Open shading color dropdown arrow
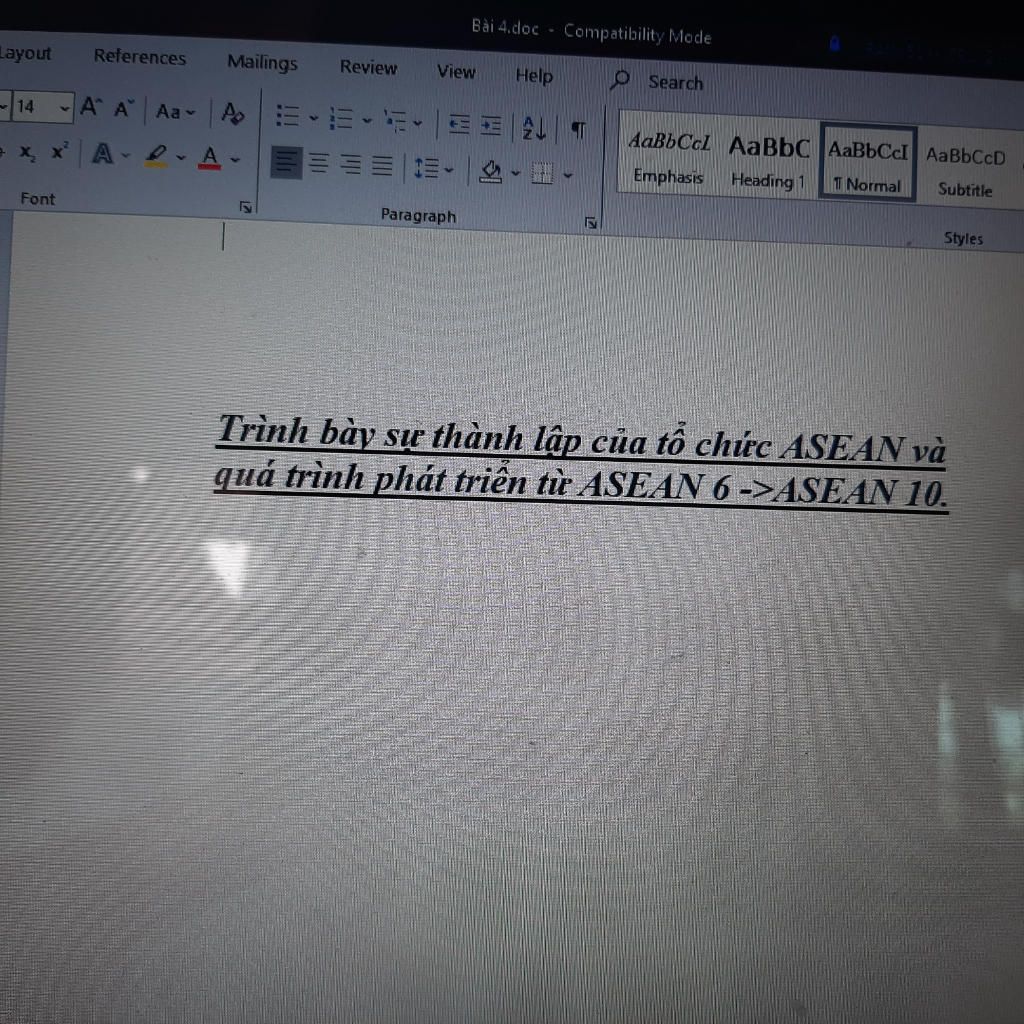This screenshot has height=1024, width=1024. click(x=515, y=173)
